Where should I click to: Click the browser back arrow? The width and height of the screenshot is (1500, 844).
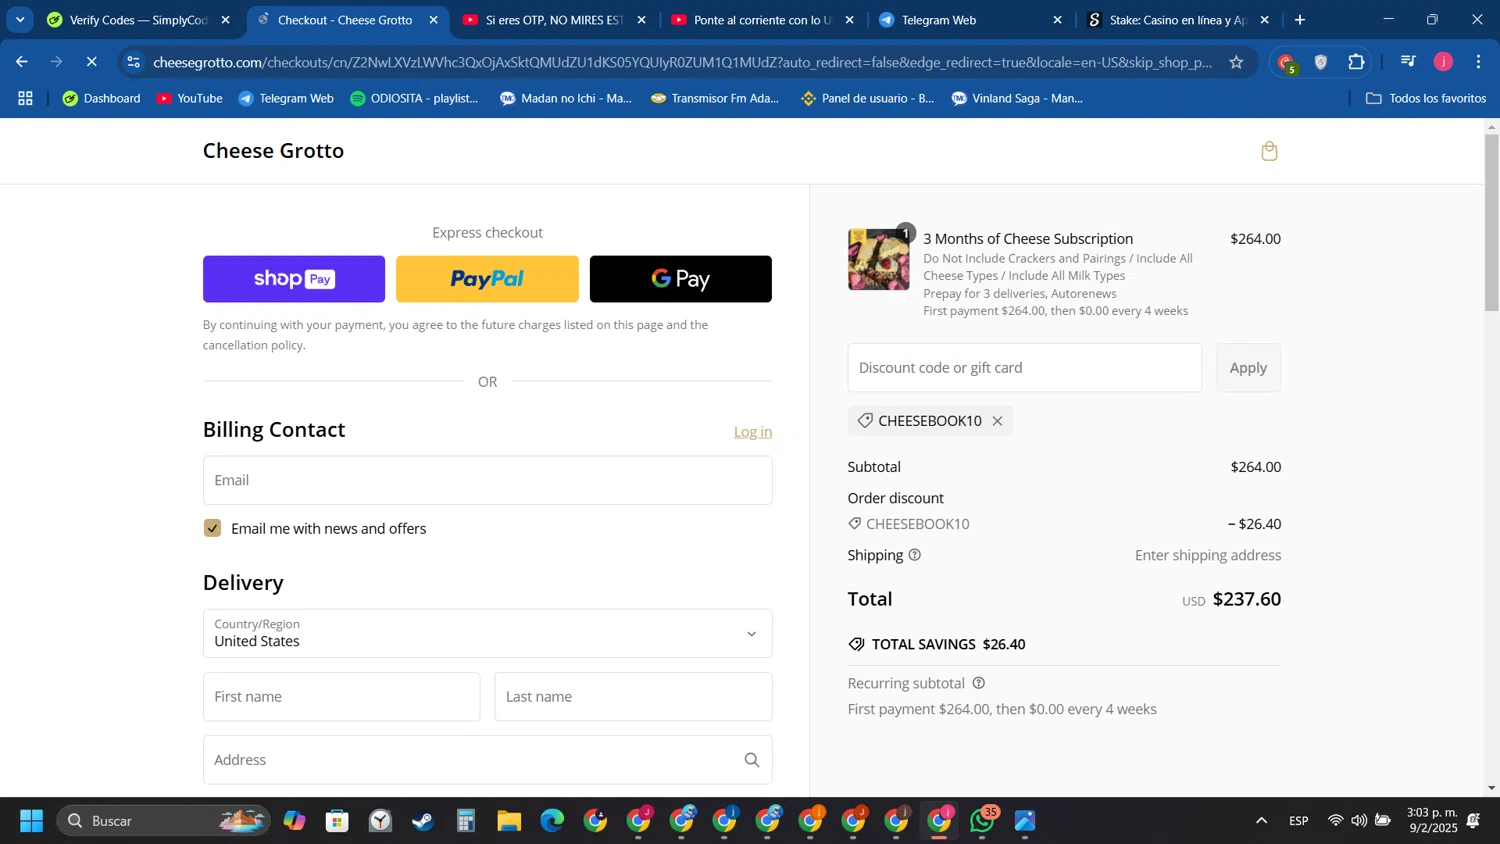[x=21, y=62]
